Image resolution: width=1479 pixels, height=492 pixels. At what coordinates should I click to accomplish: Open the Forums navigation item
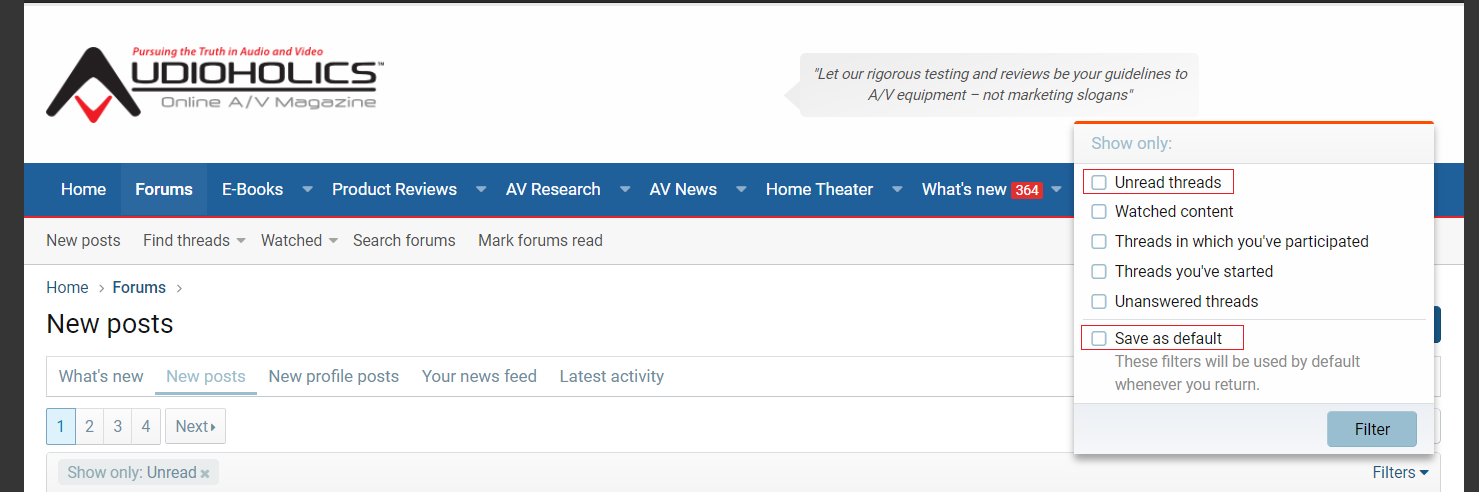164,190
